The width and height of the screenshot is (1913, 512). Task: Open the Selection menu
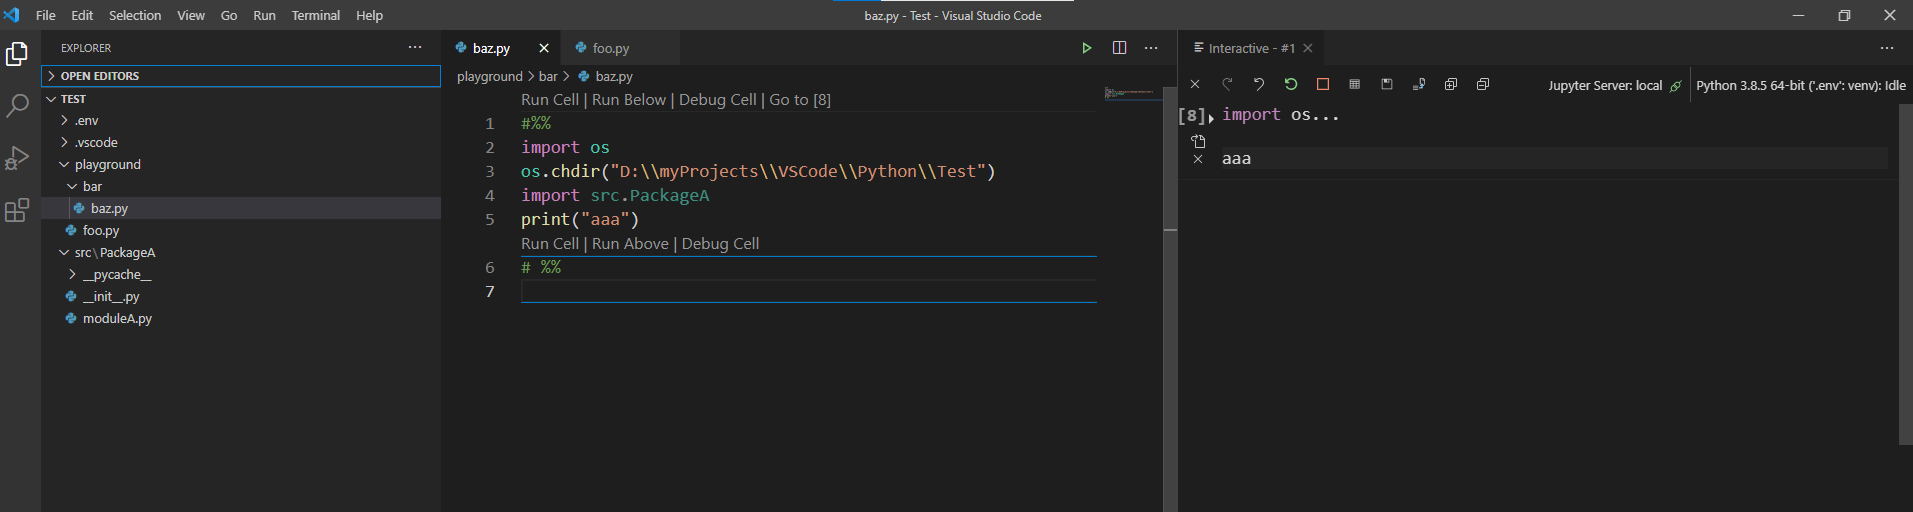coord(135,15)
